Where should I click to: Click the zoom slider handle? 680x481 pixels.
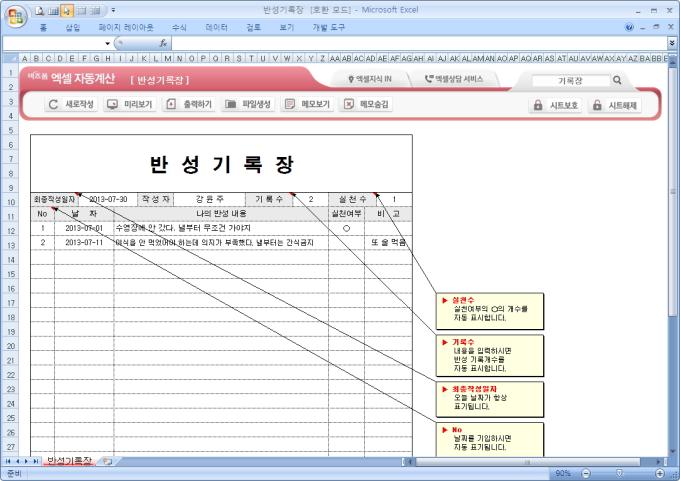[x=619, y=473]
